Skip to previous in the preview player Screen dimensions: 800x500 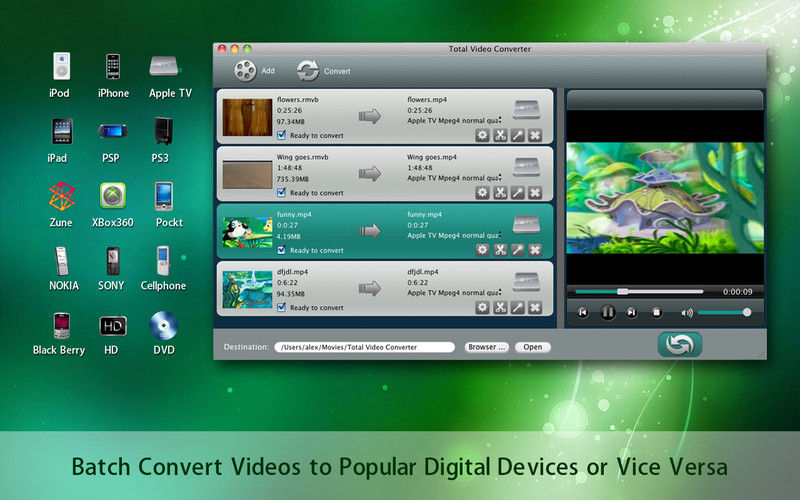(x=582, y=312)
